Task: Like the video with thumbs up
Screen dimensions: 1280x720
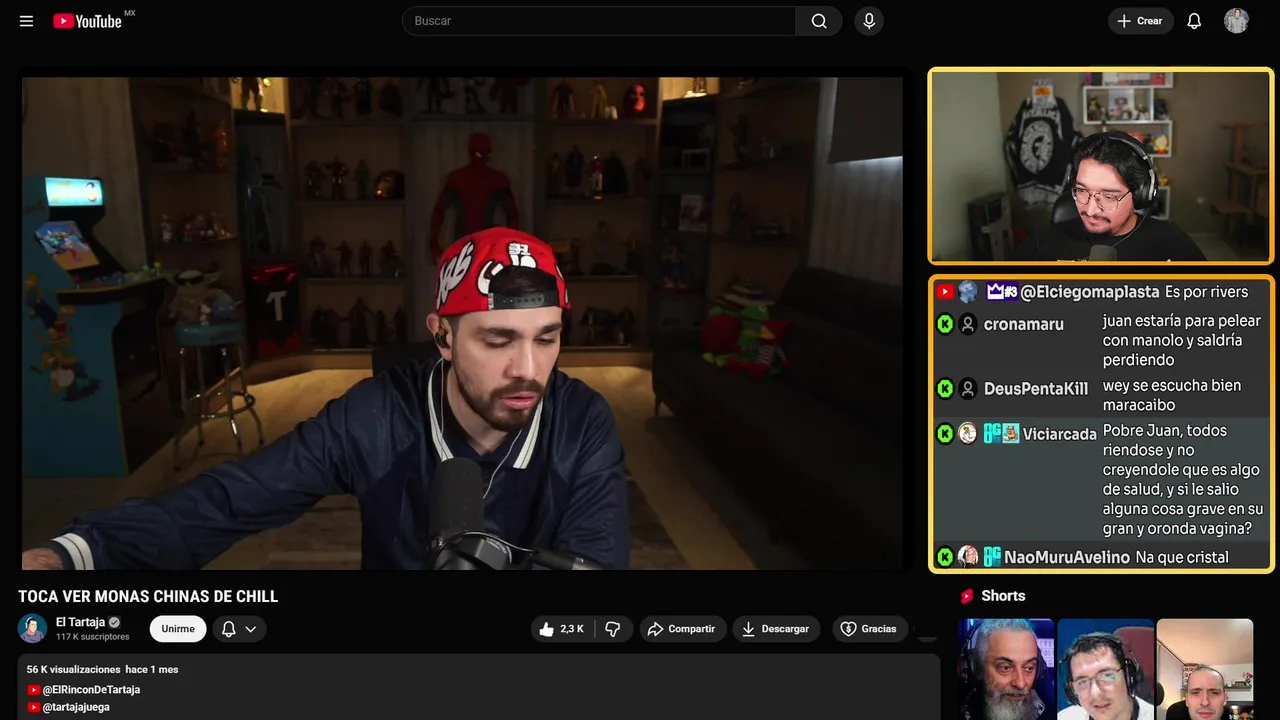Action: 560,629
